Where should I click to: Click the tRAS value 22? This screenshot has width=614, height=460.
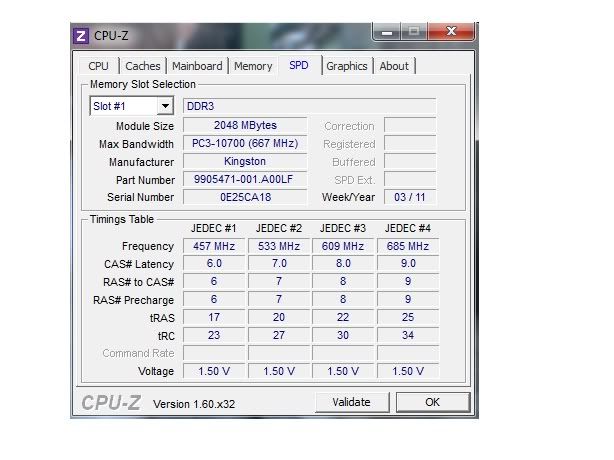point(343,317)
